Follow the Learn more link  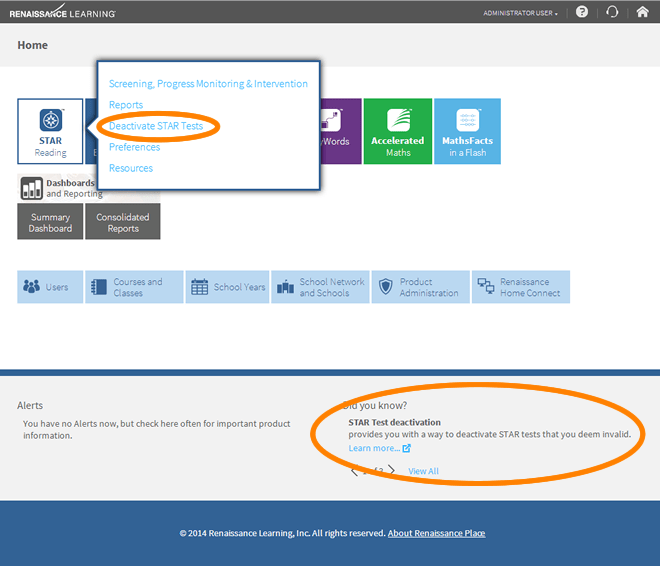374,448
